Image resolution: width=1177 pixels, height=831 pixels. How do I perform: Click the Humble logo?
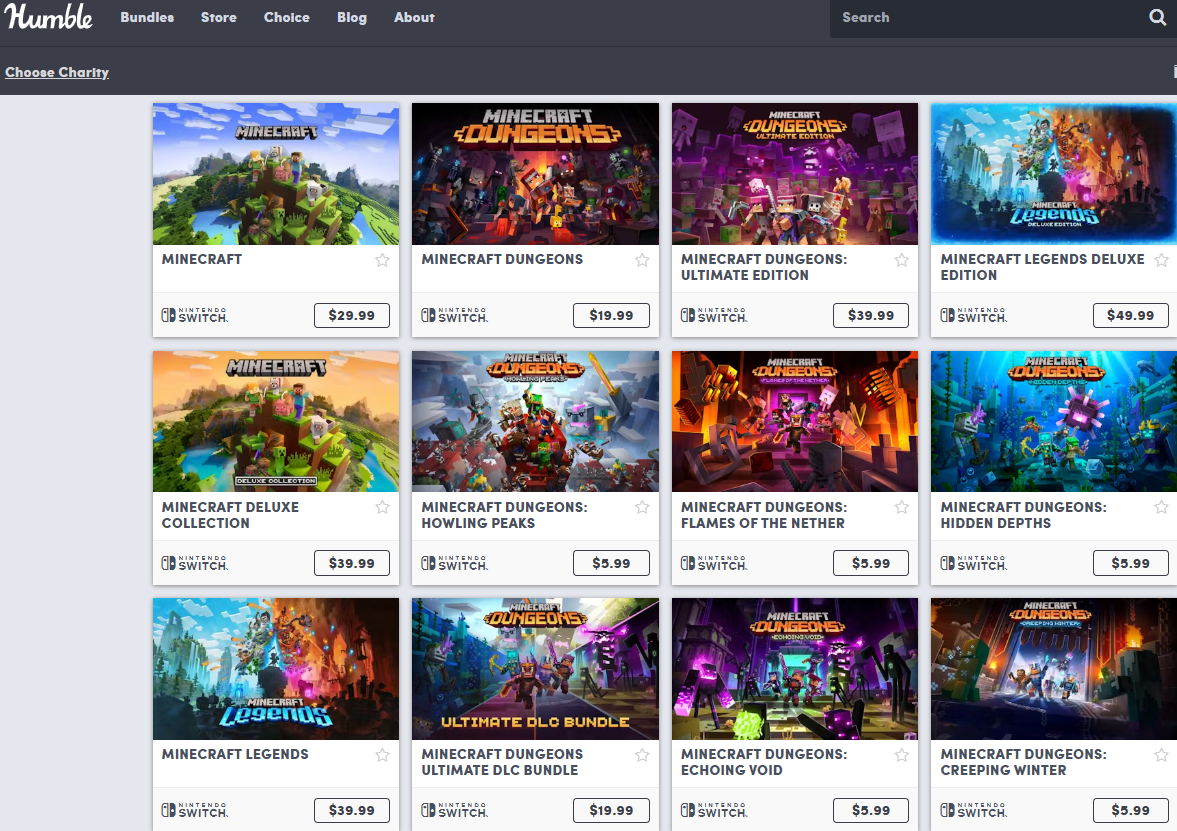click(x=49, y=17)
